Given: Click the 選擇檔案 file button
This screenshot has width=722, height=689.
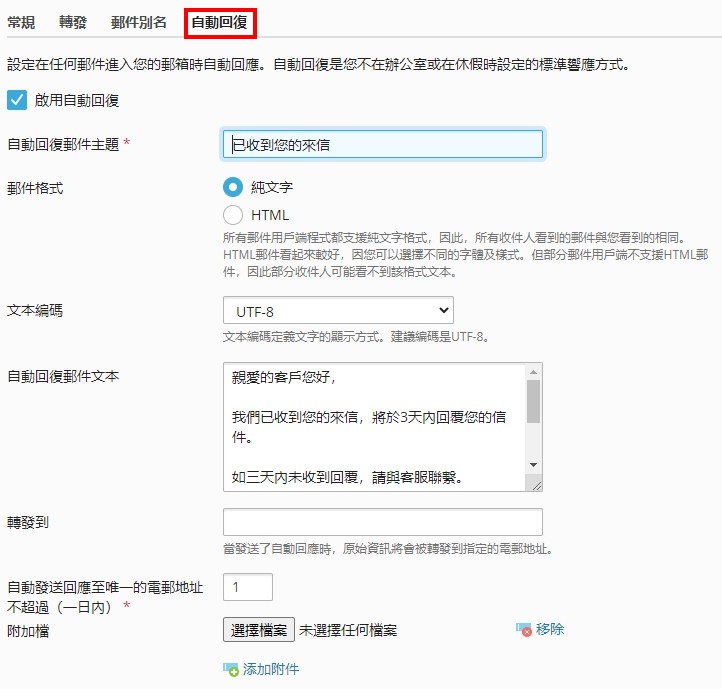Looking at the screenshot, I should point(259,630).
